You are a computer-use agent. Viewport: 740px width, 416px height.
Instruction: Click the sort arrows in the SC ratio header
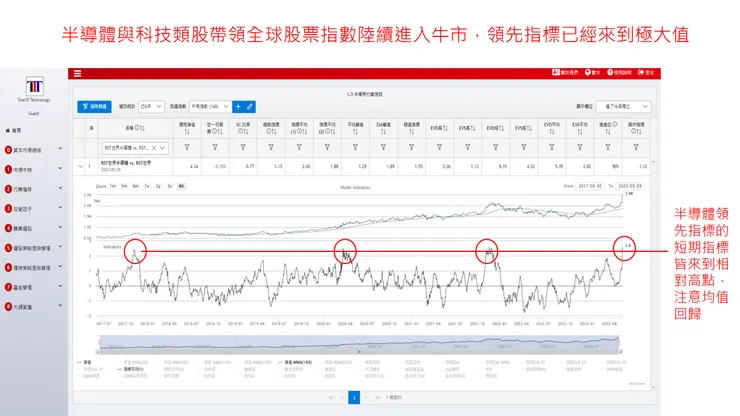pos(246,131)
